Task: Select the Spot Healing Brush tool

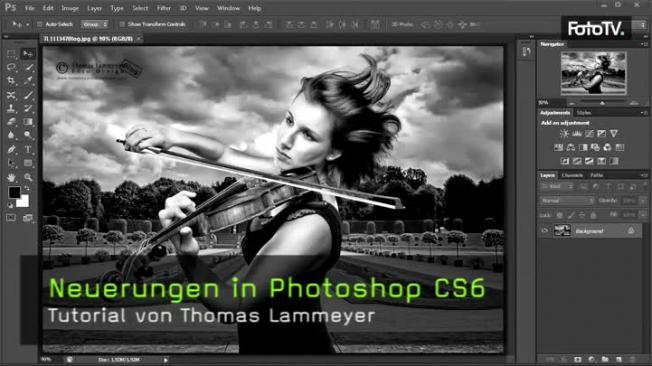Action: click(11, 95)
